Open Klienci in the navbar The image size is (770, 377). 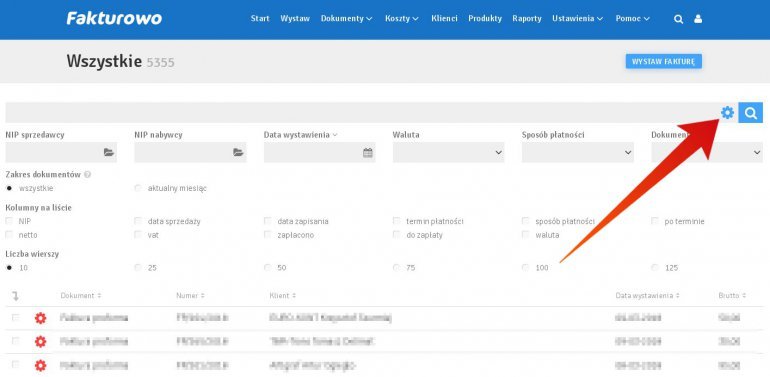click(444, 19)
